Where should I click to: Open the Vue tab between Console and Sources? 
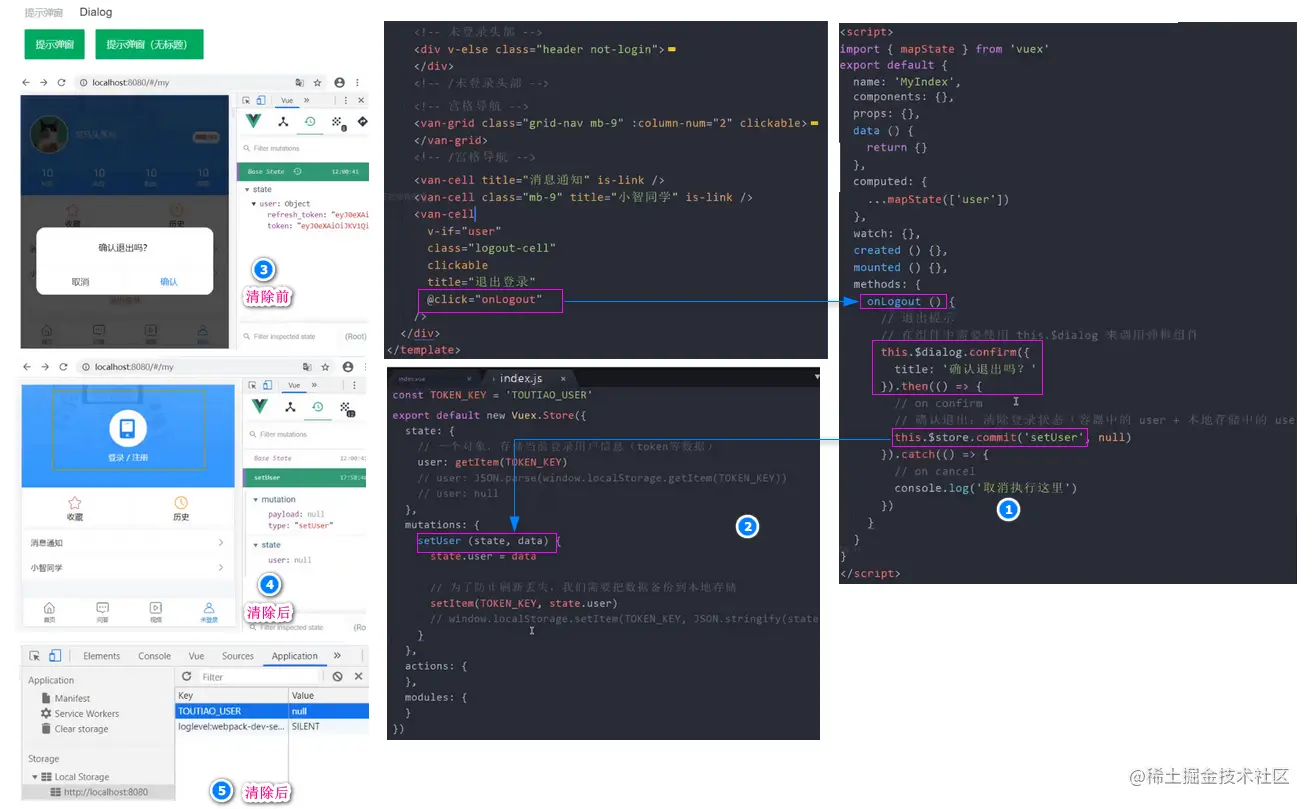[x=196, y=656]
